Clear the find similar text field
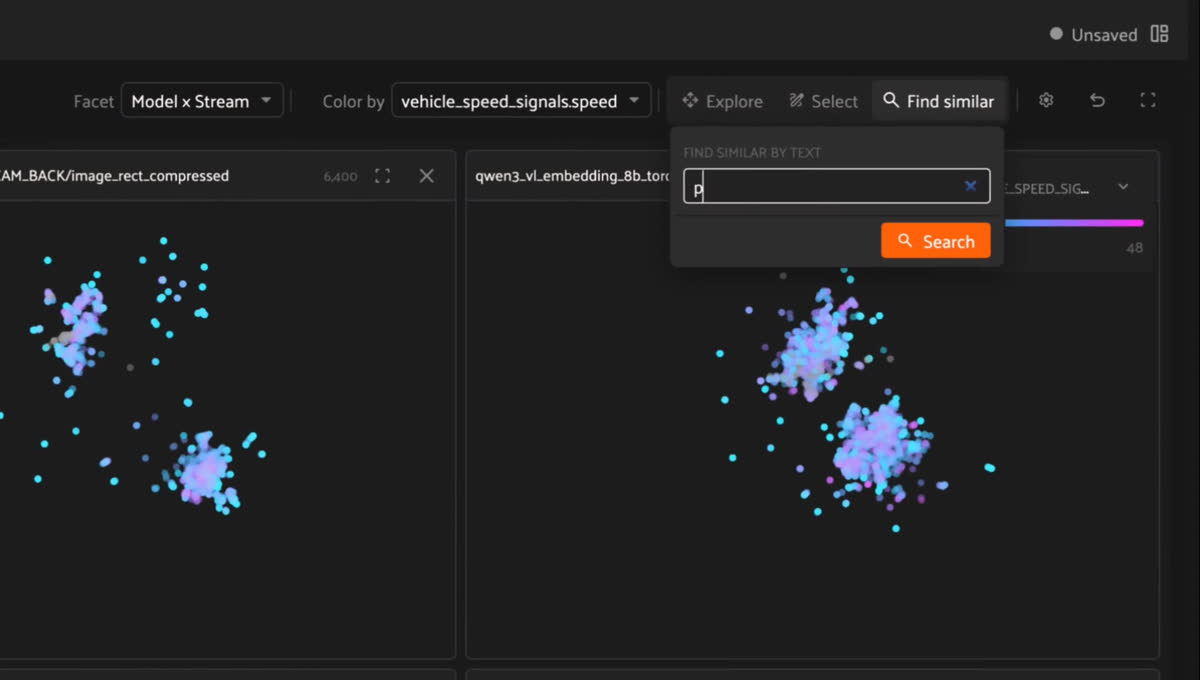Screen dimensions: 1200x680 (x=970, y=186)
